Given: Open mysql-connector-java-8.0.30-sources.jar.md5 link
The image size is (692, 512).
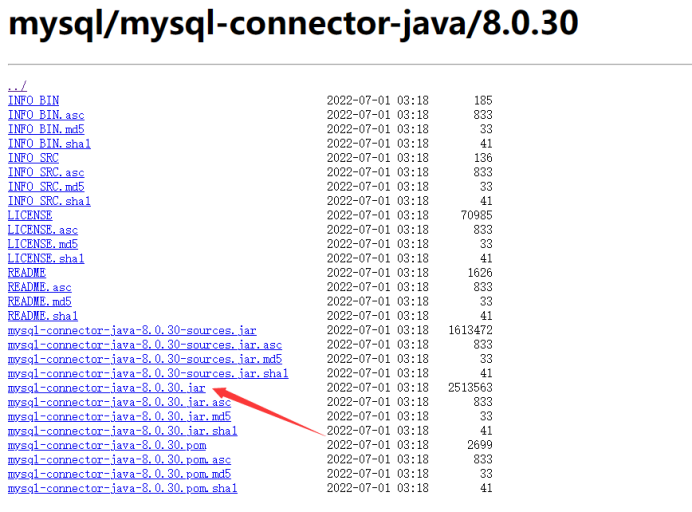Looking at the screenshot, I should coord(145,359).
